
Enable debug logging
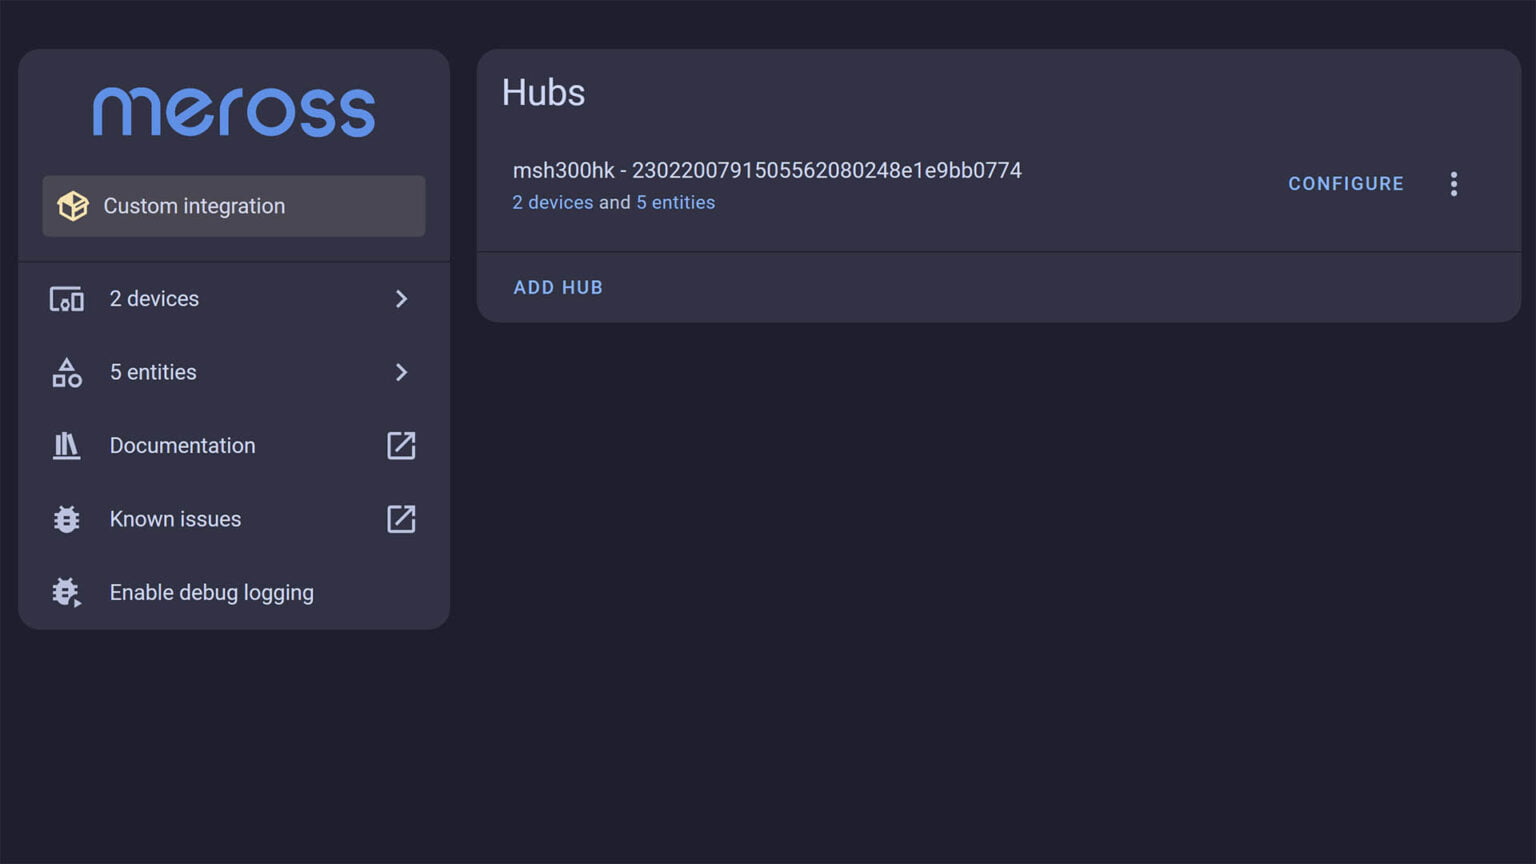click(211, 593)
